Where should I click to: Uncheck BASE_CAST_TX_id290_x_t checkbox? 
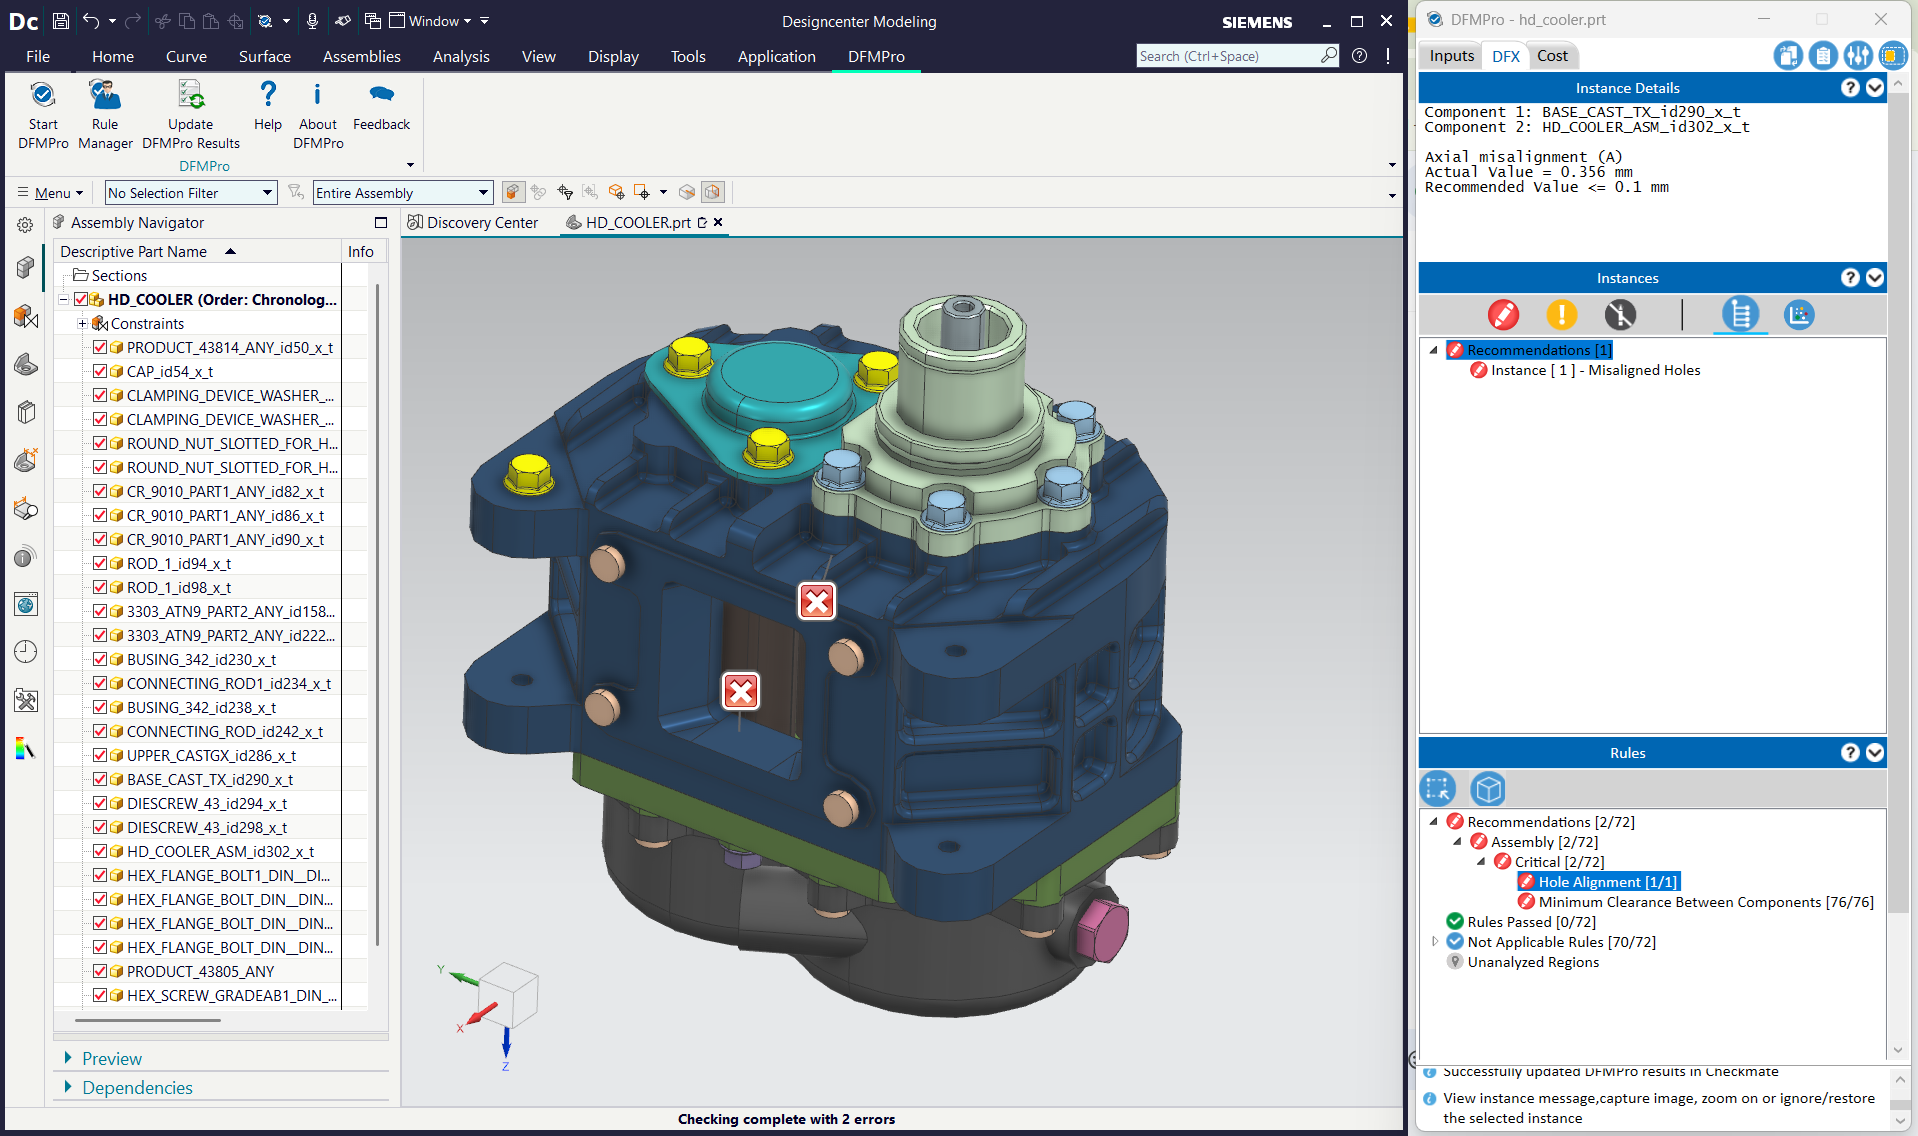(x=100, y=780)
